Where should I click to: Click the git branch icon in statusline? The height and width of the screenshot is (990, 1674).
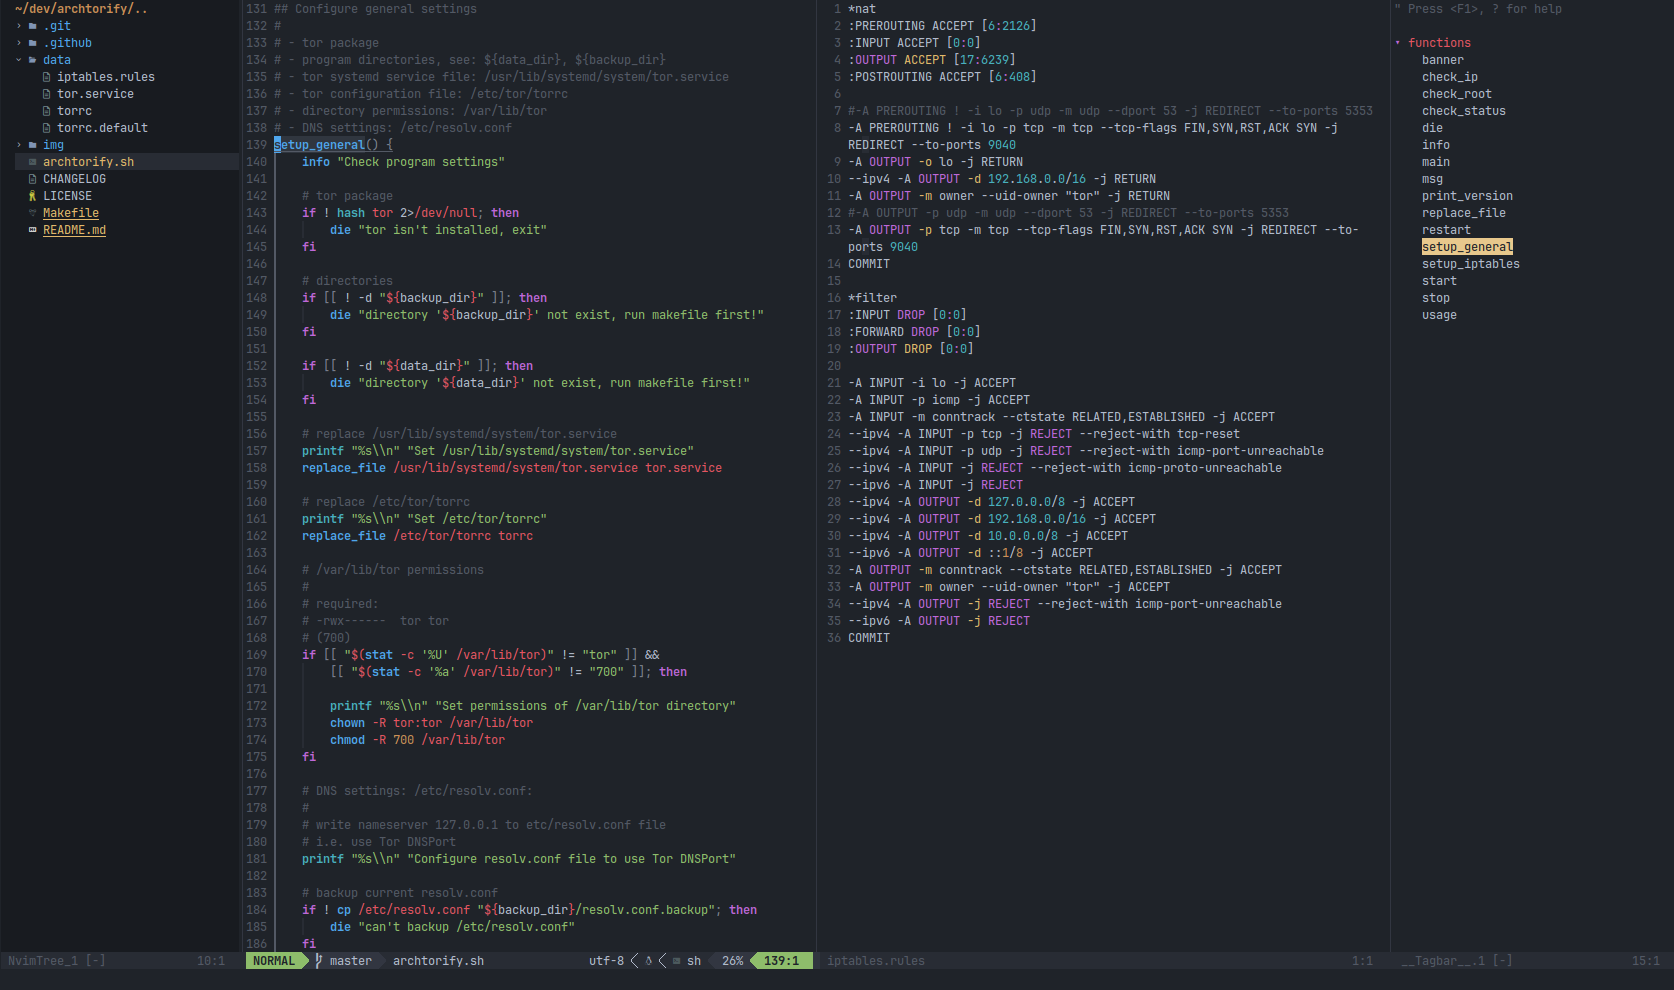[319, 961]
